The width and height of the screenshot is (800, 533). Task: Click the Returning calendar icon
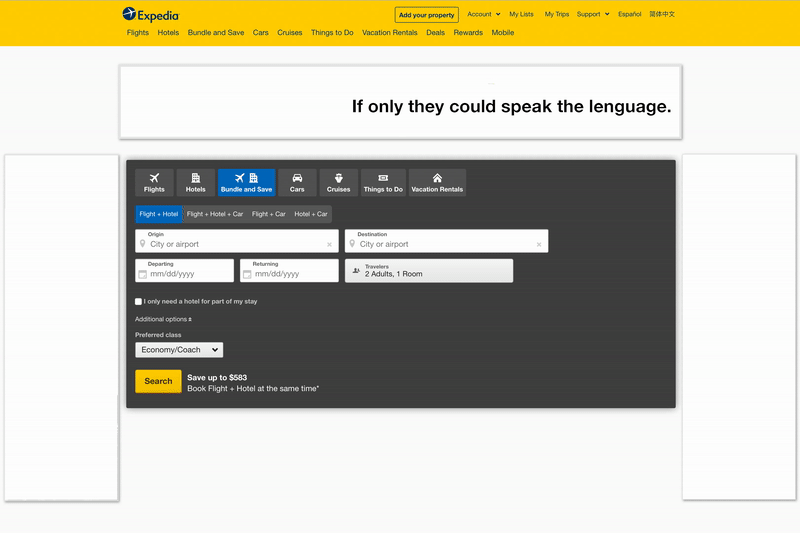click(247, 274)
